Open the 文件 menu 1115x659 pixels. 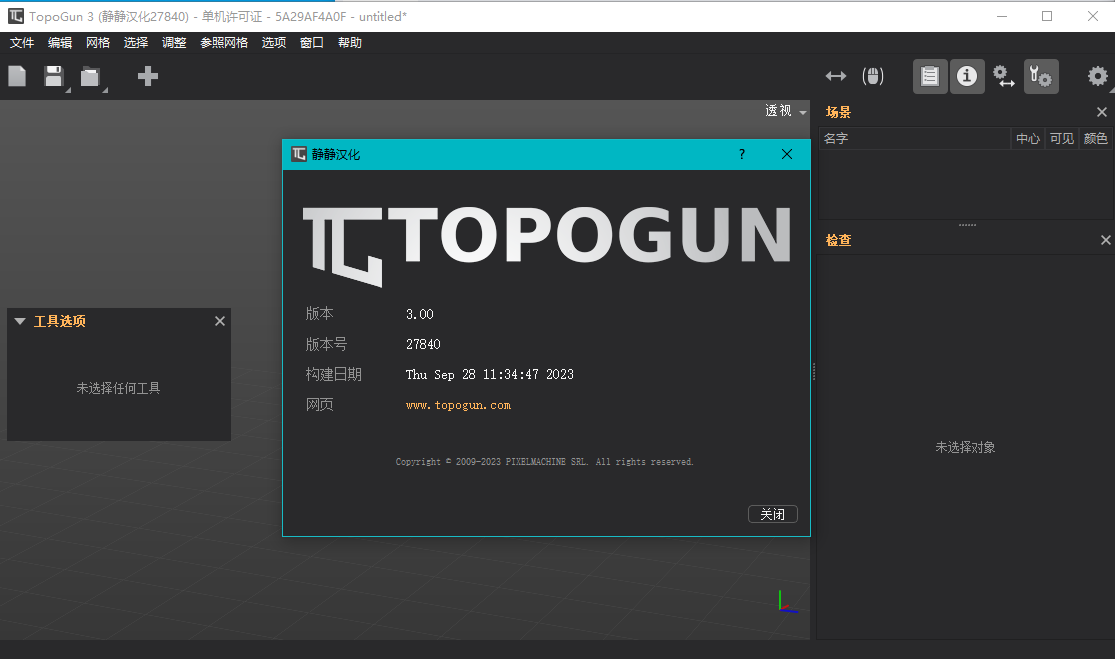coord(22,43)
